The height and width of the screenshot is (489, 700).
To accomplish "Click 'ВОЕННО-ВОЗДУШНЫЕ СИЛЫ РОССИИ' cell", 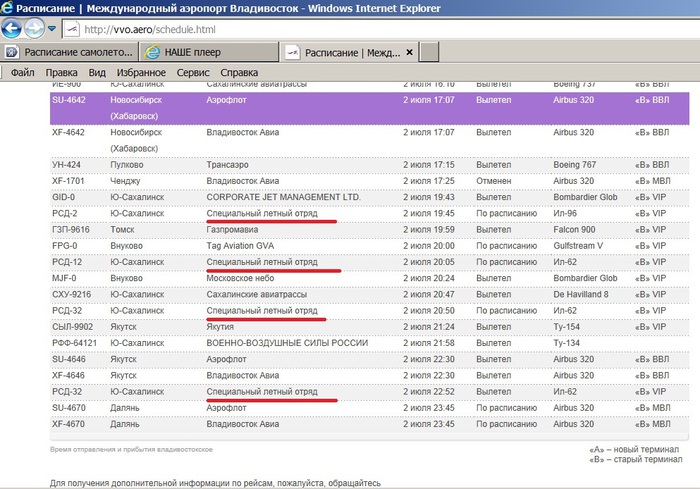I will tap(287, 343).
